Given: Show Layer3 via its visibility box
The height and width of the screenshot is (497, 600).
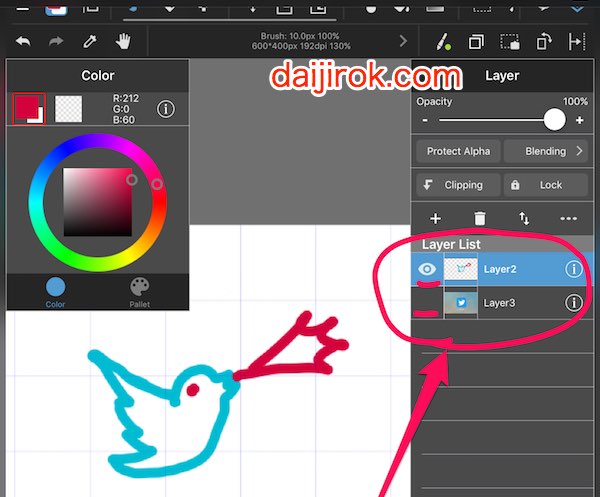Looking at the screenshot, I should click(x=427, y=303).
